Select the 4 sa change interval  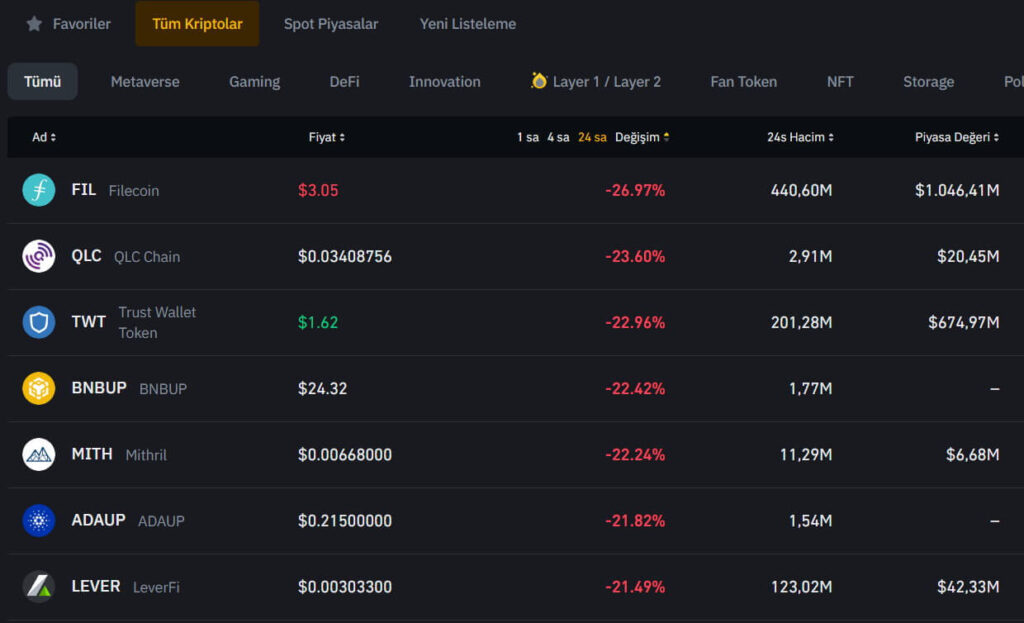point(558,137)
